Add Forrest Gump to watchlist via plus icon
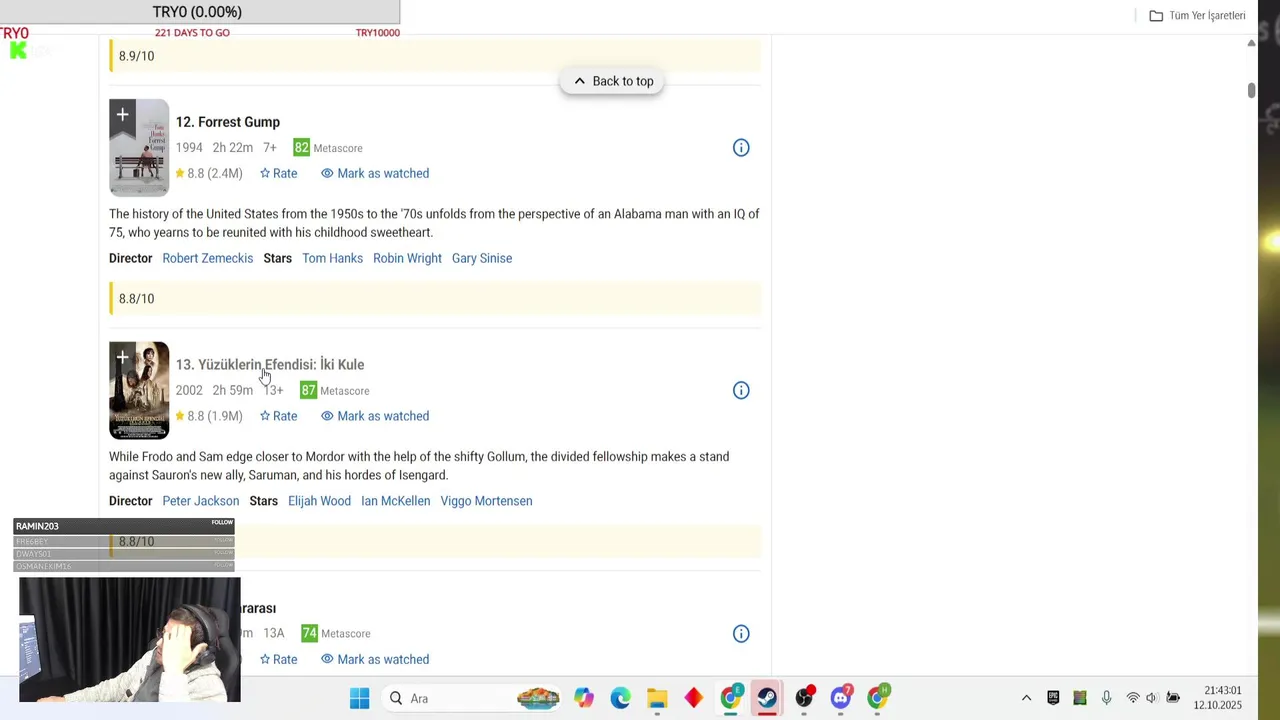The width and height of the screenshot is (1280, 720). click(122, 114)
